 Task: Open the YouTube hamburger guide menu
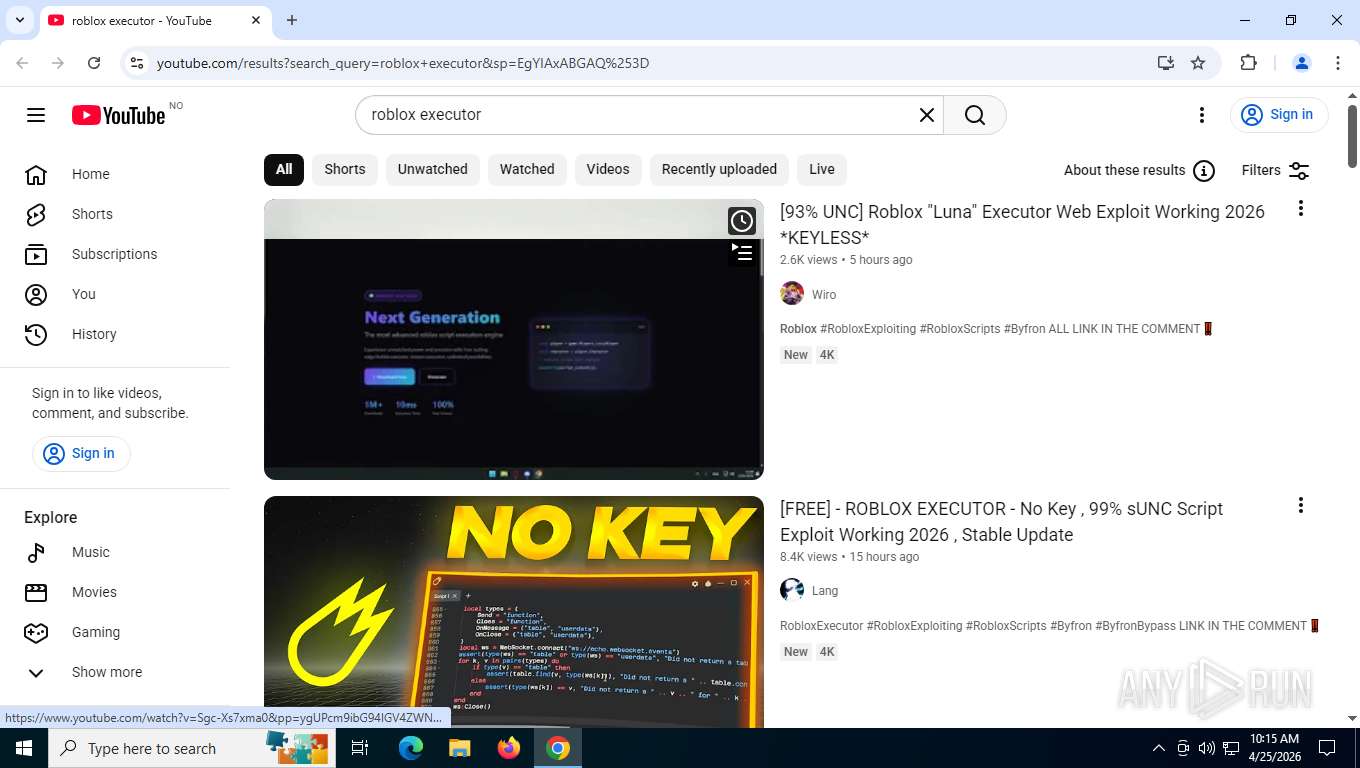[x=36, y=115]
